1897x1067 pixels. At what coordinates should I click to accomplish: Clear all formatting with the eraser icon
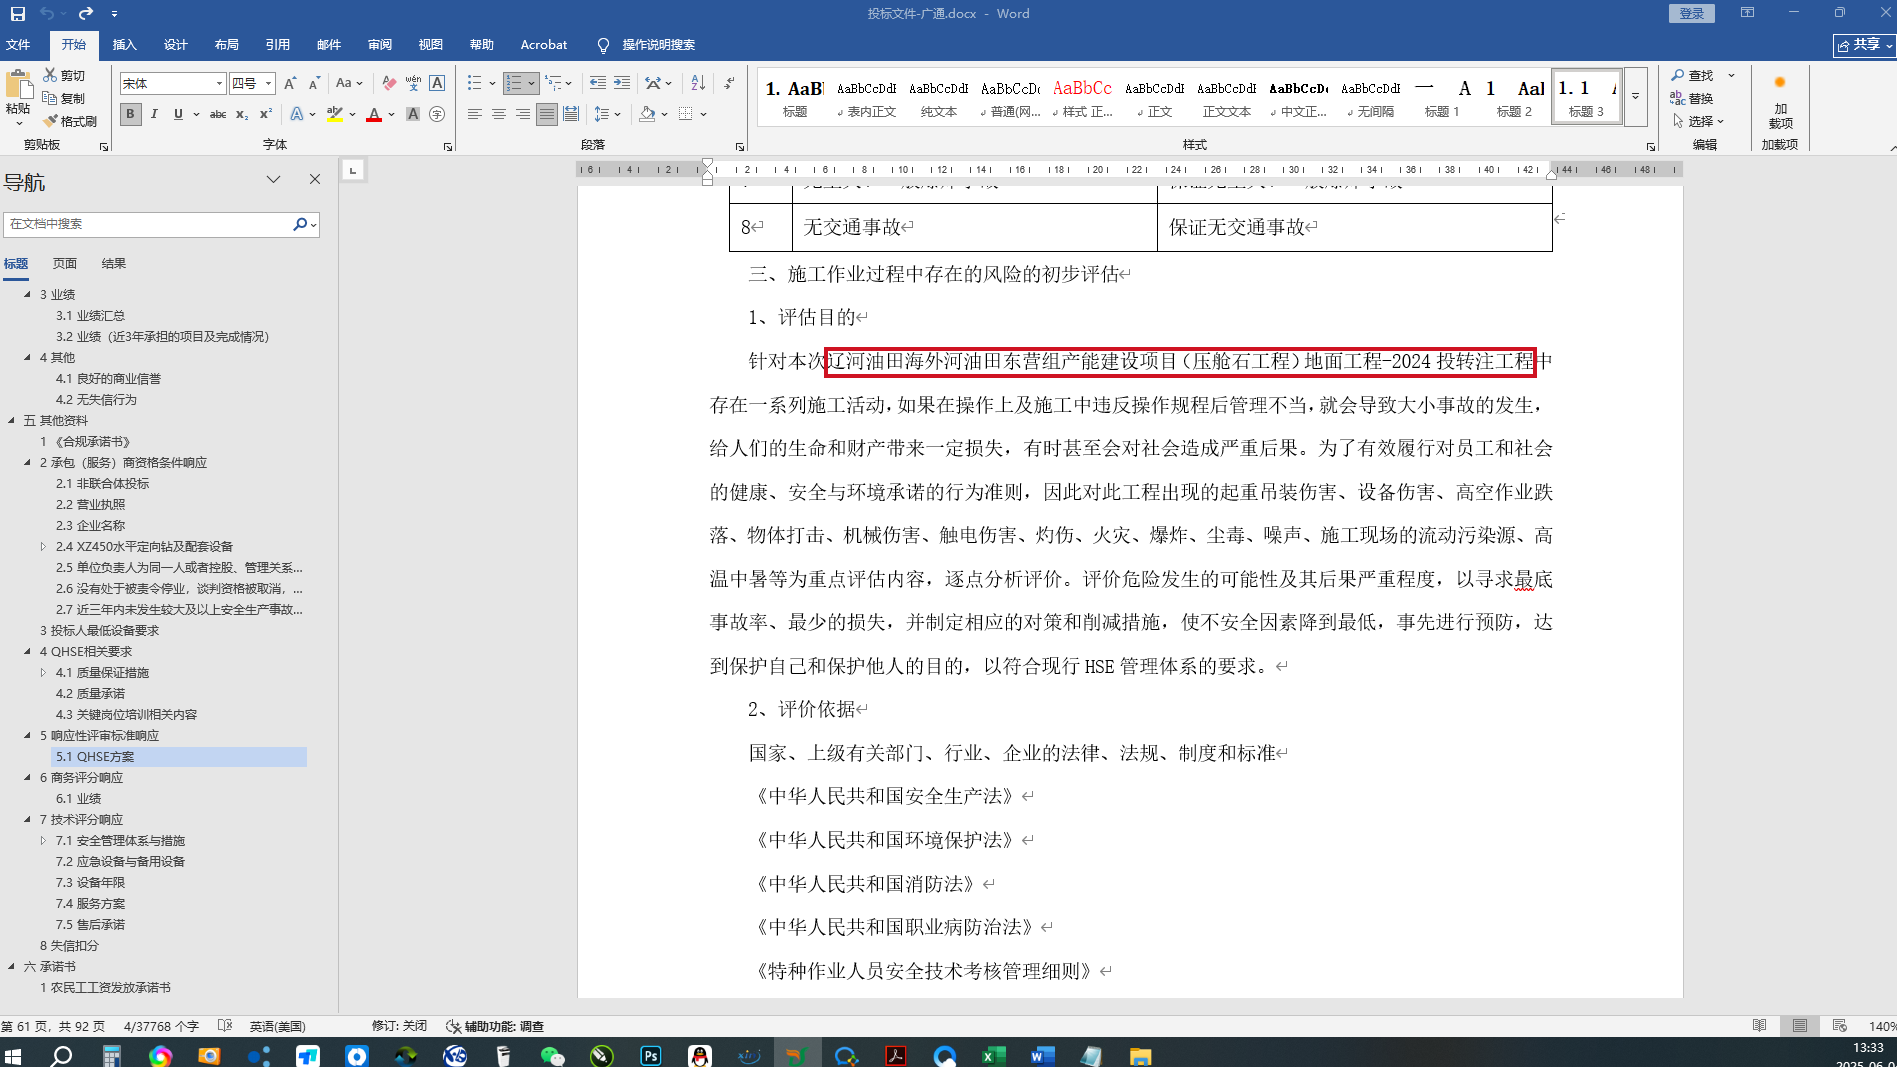tap(389, 83)
